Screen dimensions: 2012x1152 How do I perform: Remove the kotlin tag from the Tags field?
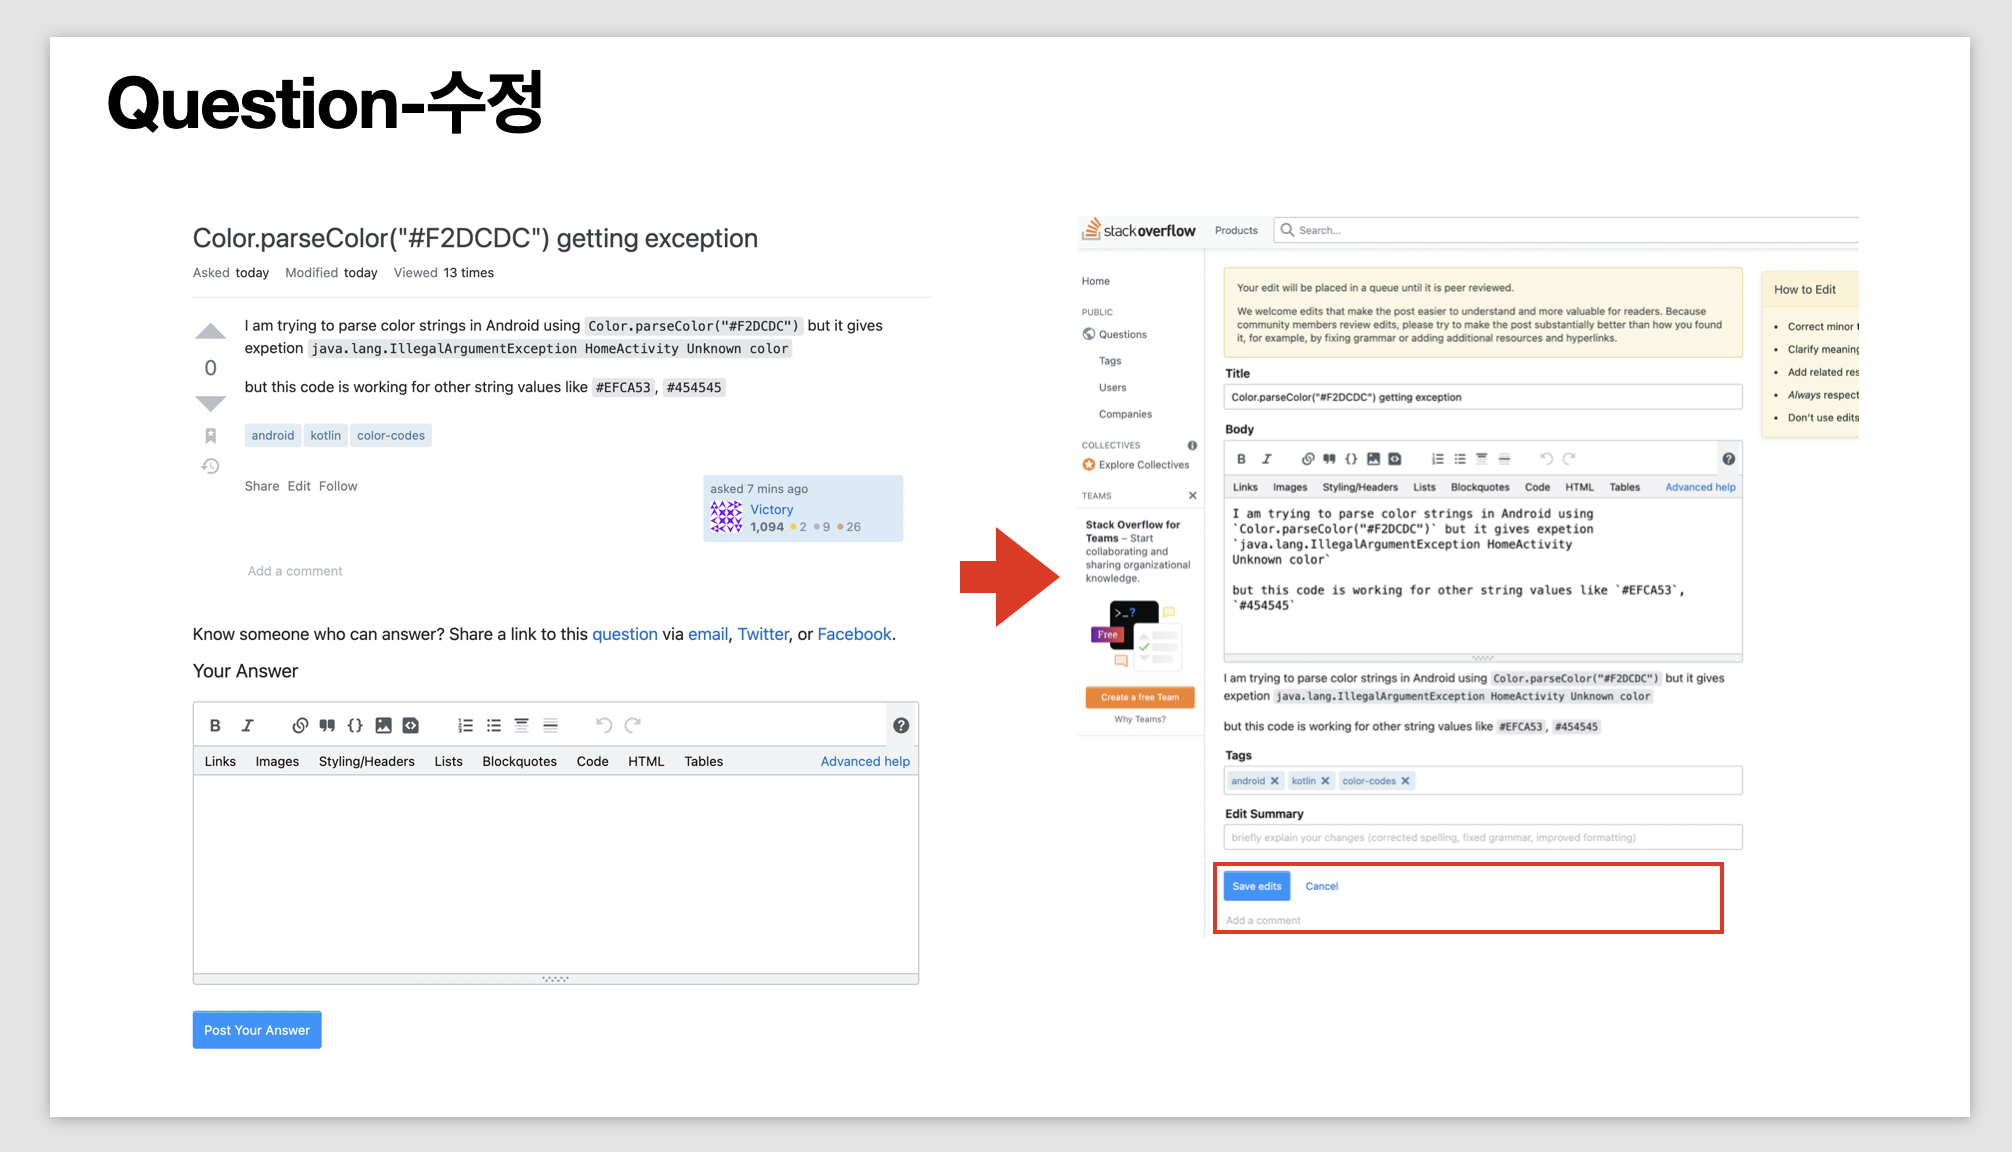(x=1325, y=781)
